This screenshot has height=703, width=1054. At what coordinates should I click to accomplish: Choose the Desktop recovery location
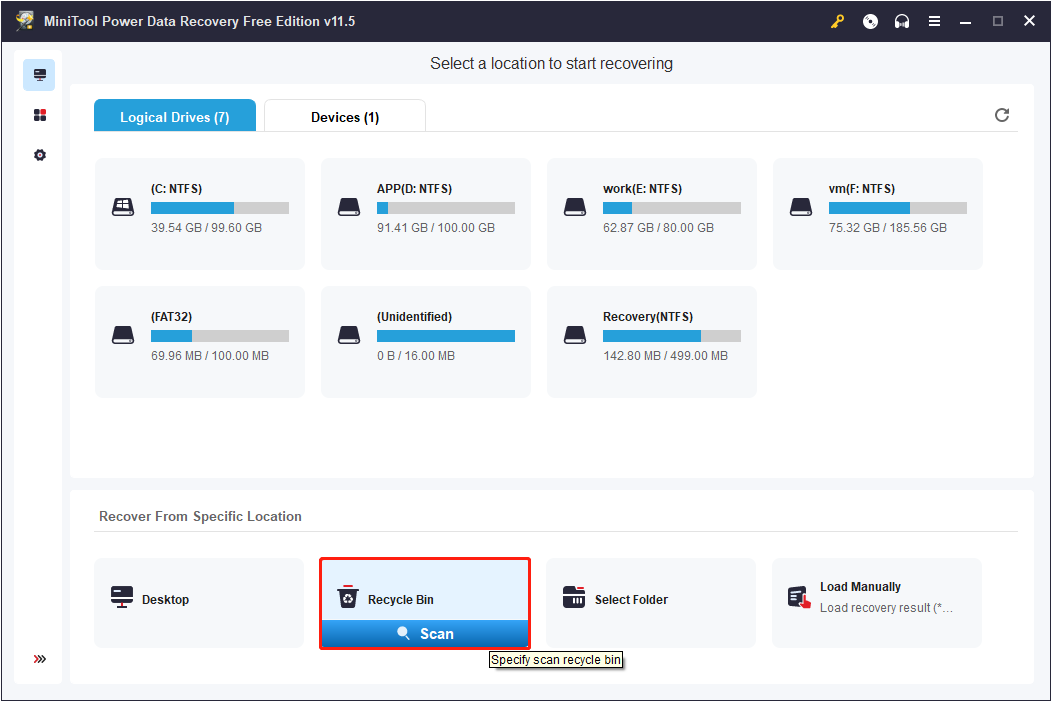click(199, 603)
